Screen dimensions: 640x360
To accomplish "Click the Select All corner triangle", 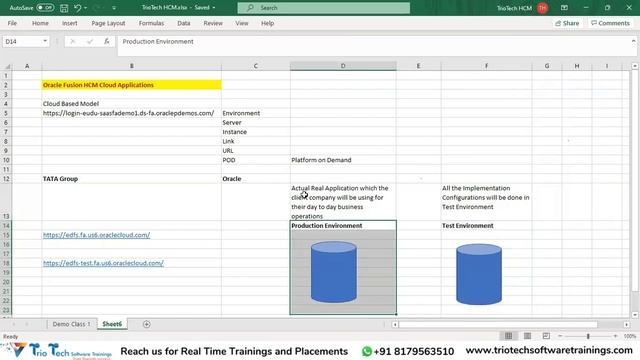I will pos(7,66).
